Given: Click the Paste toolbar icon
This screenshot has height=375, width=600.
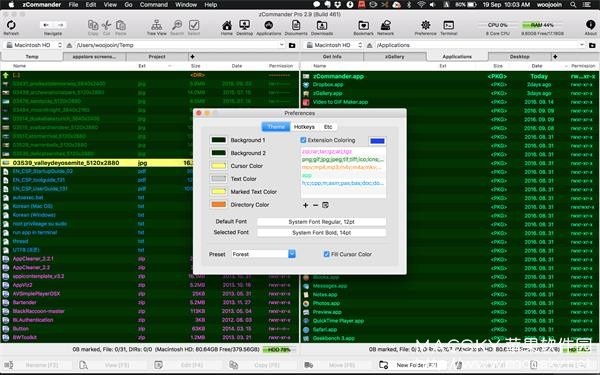Looking at the screenshot, I should pyautogui.click(x=121, y=25).
